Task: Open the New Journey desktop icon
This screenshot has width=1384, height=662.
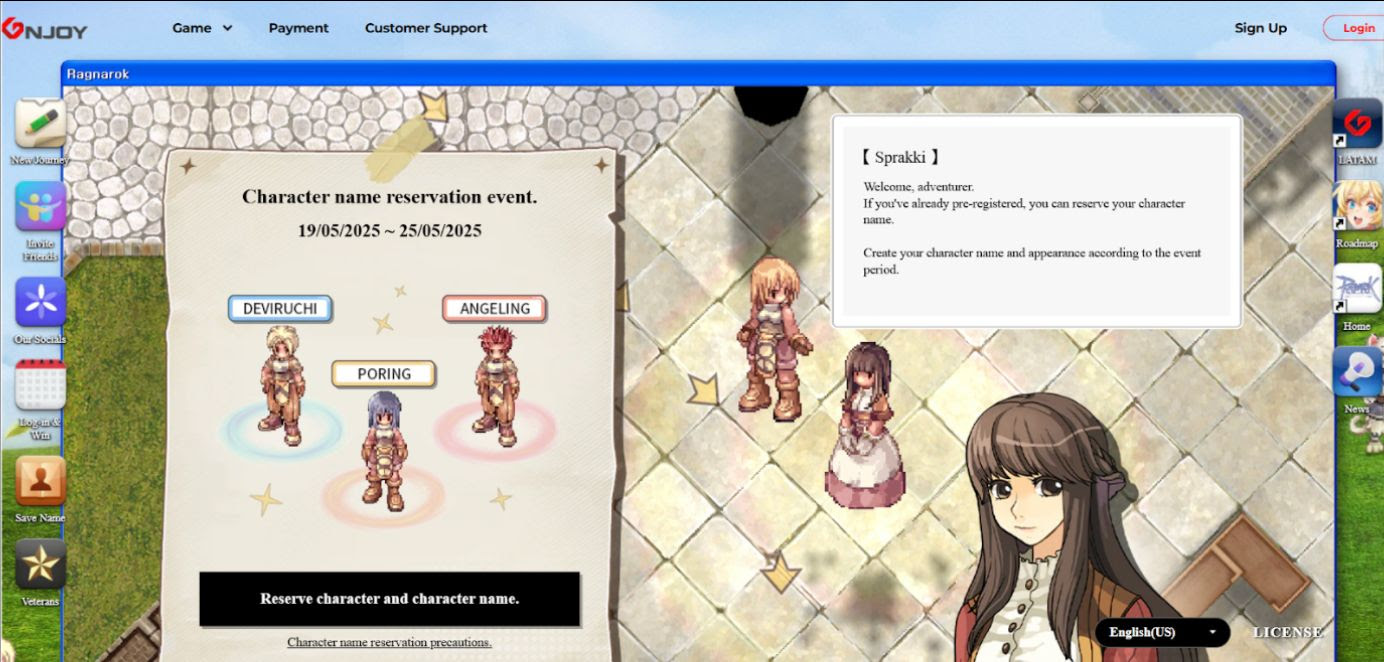Action: [40, 124]
